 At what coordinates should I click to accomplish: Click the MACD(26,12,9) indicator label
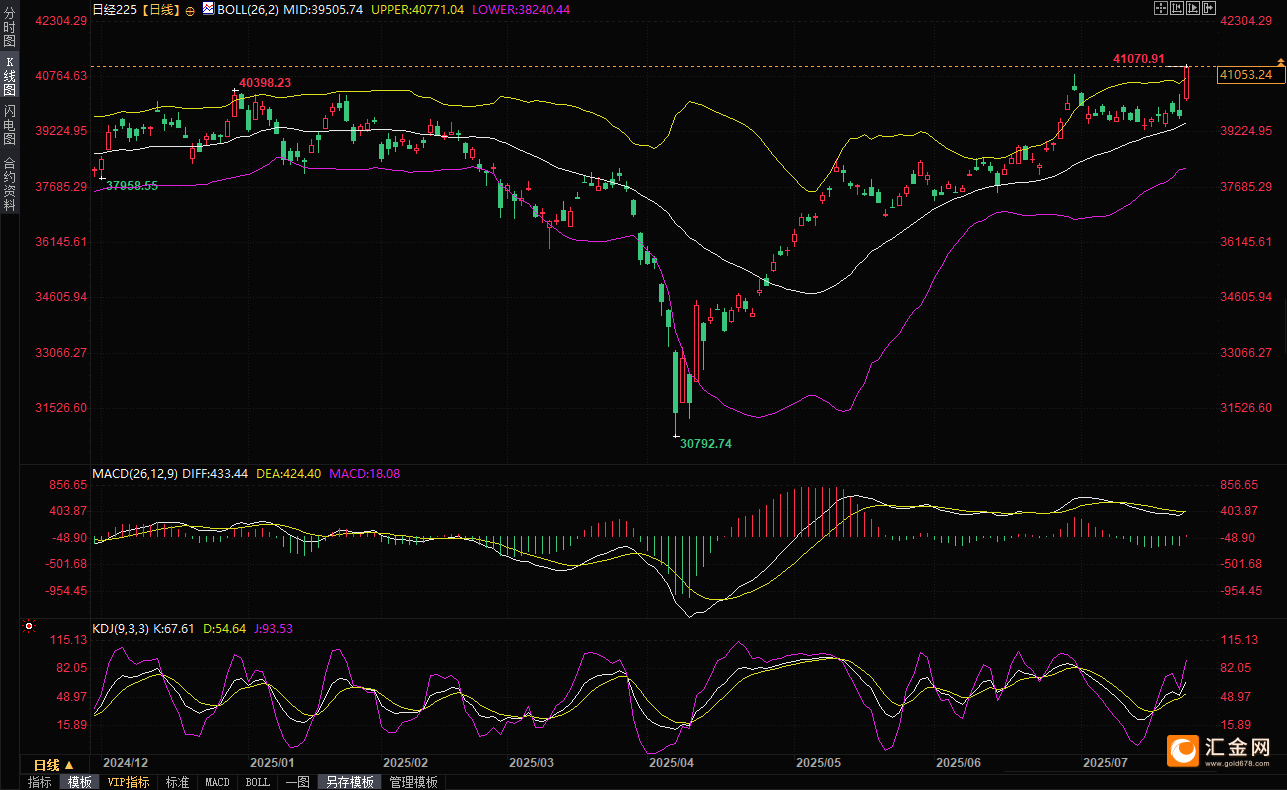click(x=135, y=473)
